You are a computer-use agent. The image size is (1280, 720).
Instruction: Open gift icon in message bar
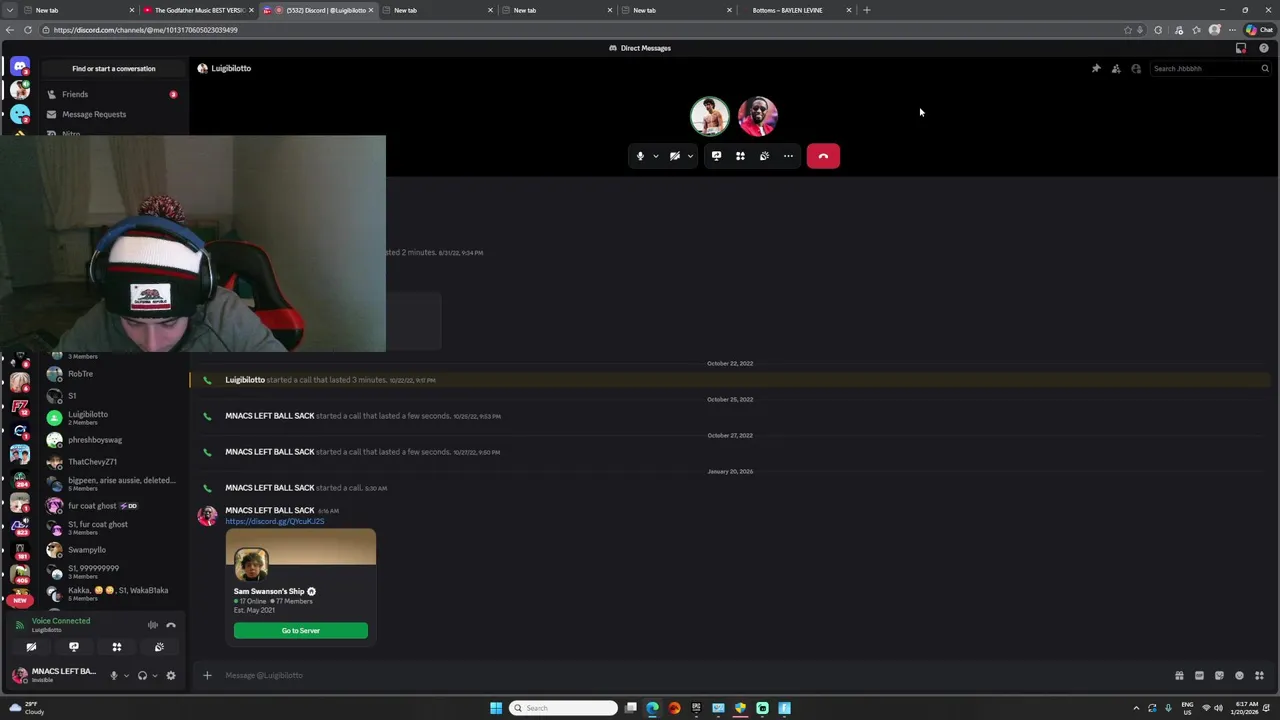(1179, 675)
